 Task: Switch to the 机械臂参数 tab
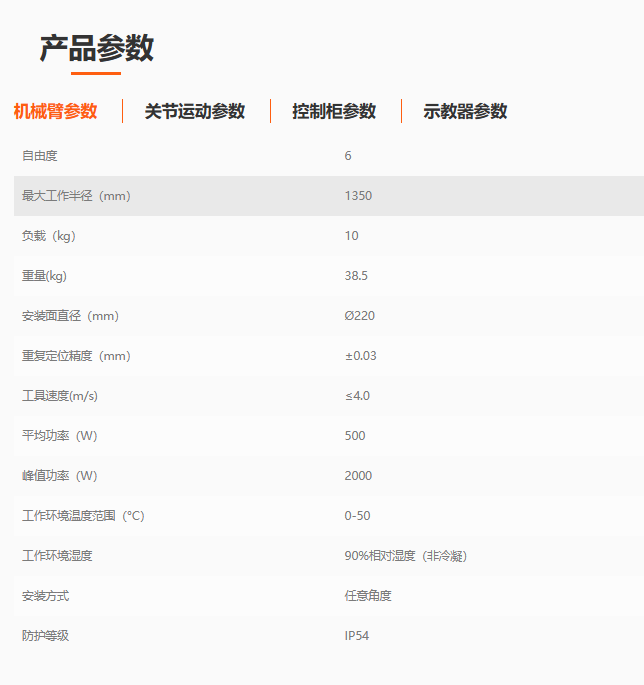coord(55,111)
